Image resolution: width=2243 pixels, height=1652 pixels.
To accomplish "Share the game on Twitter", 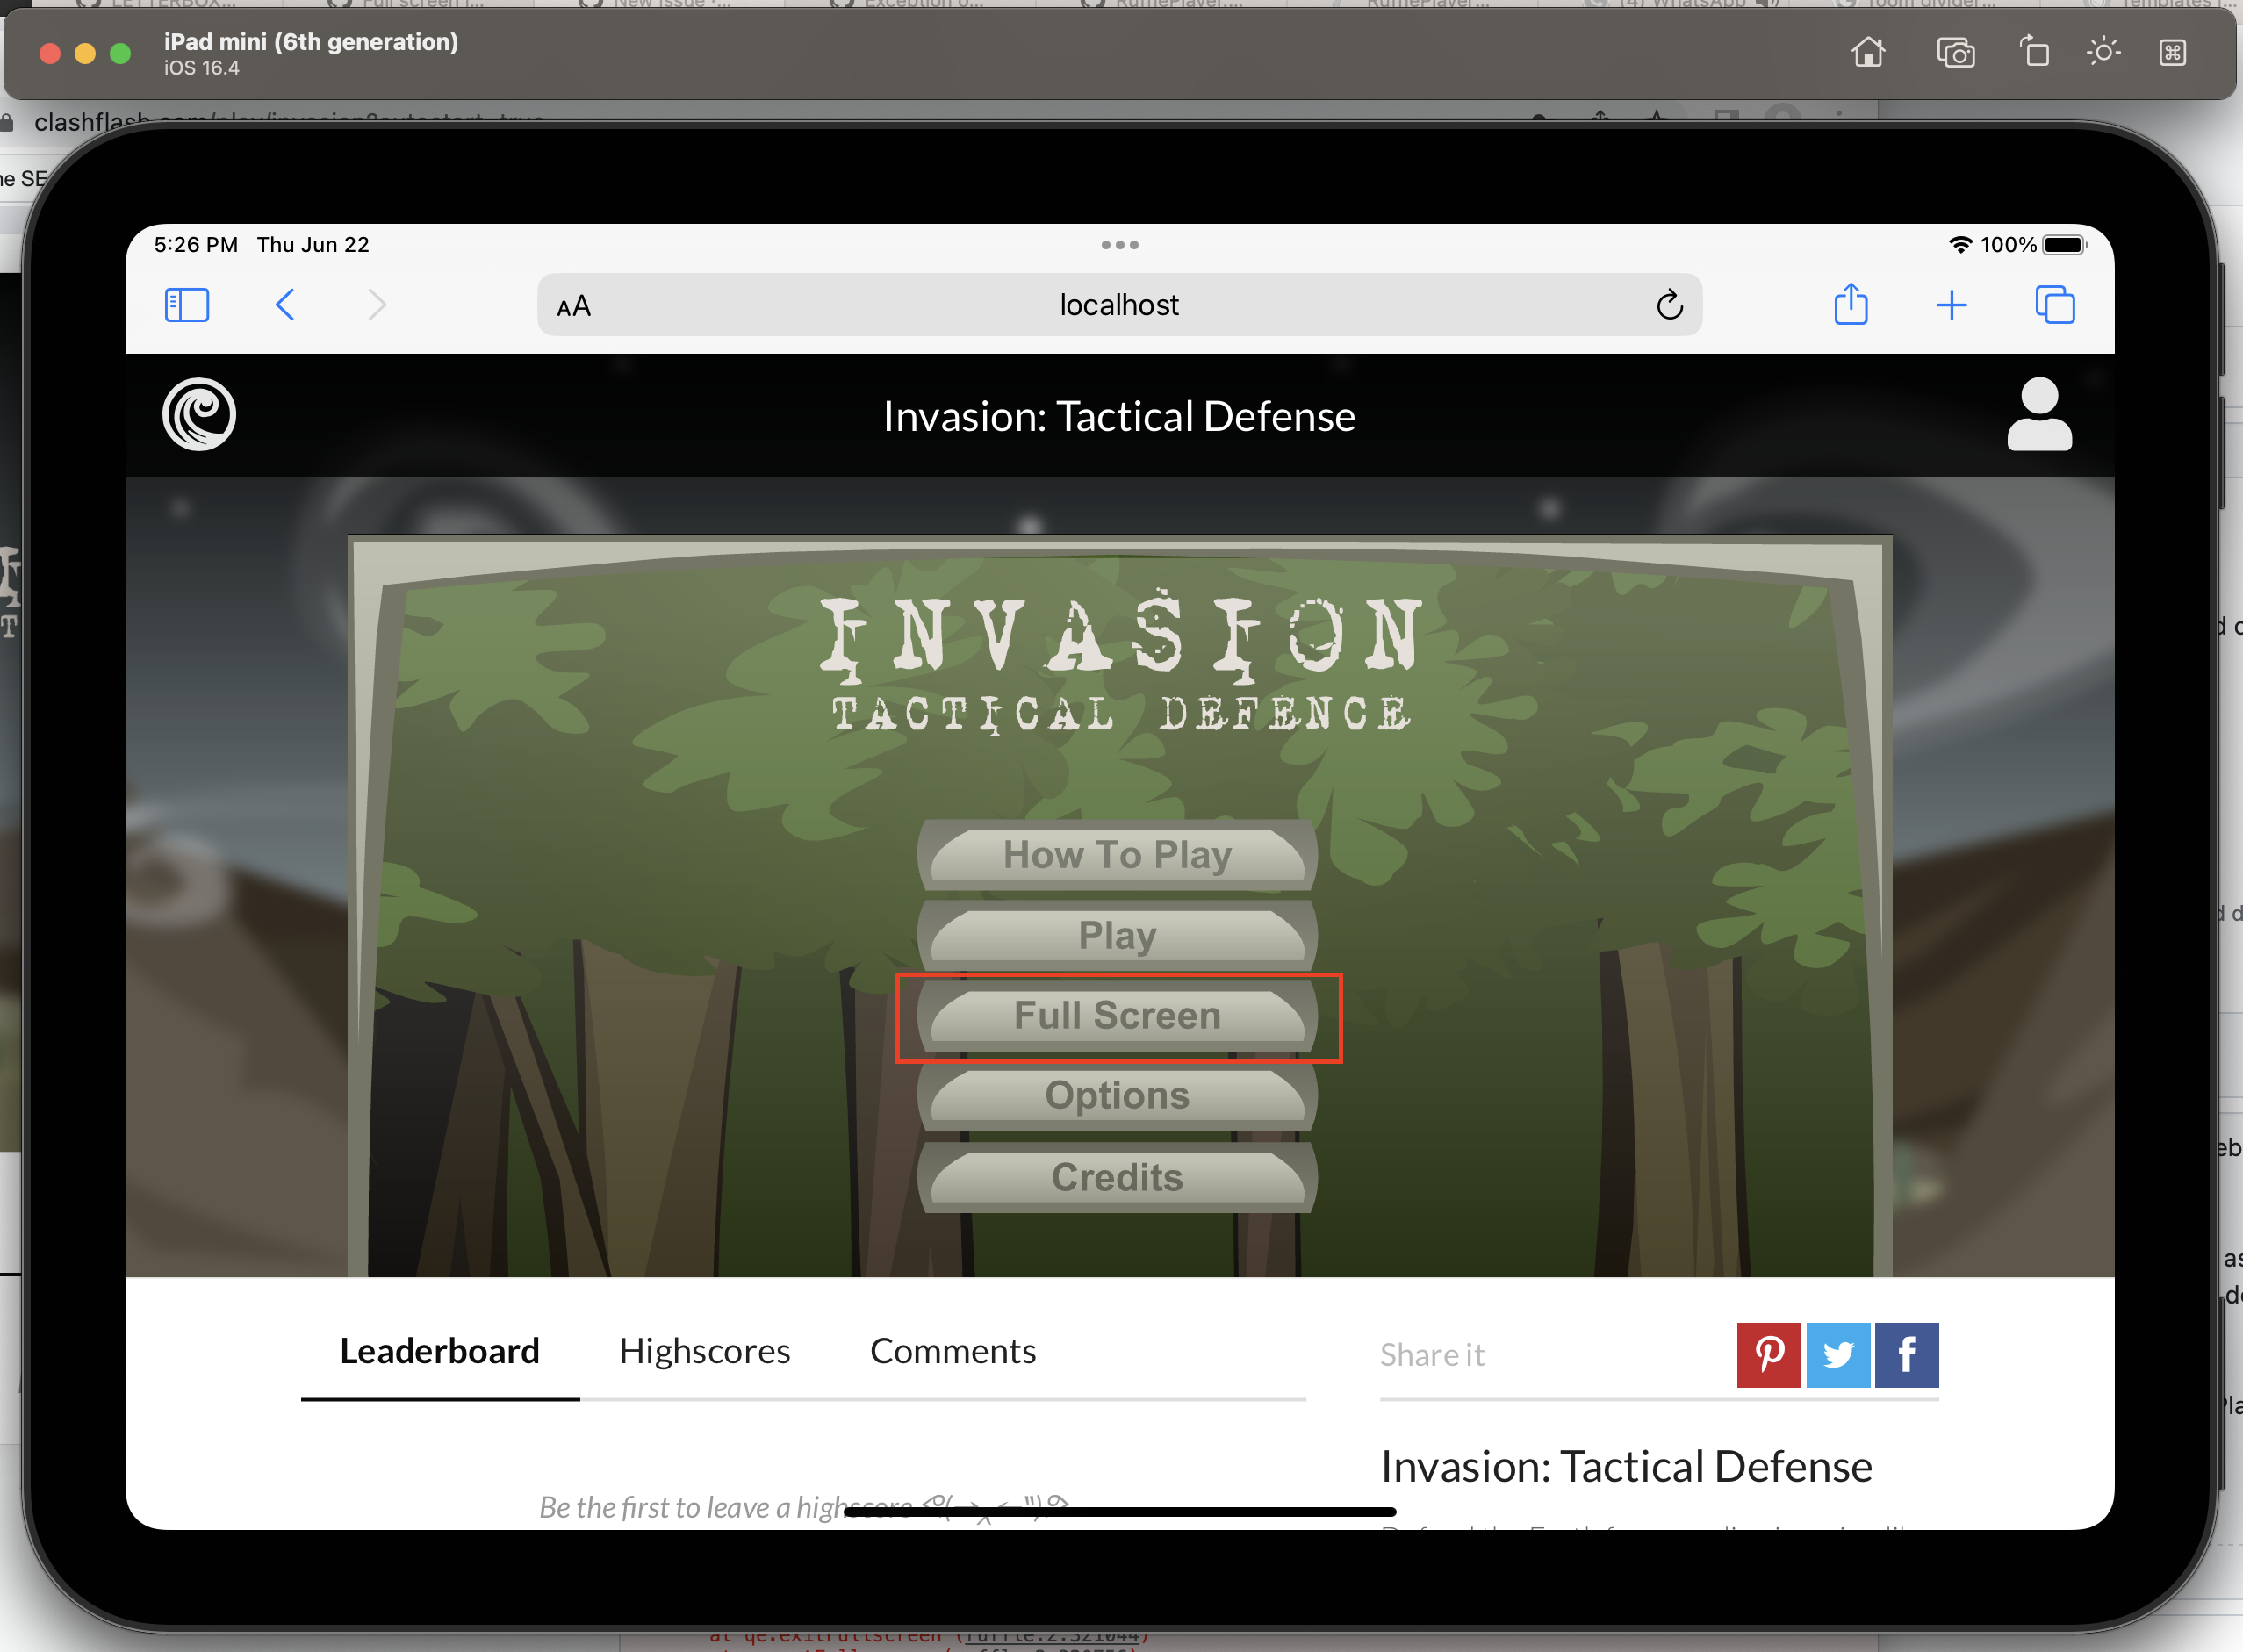I will point(1838,1355).
